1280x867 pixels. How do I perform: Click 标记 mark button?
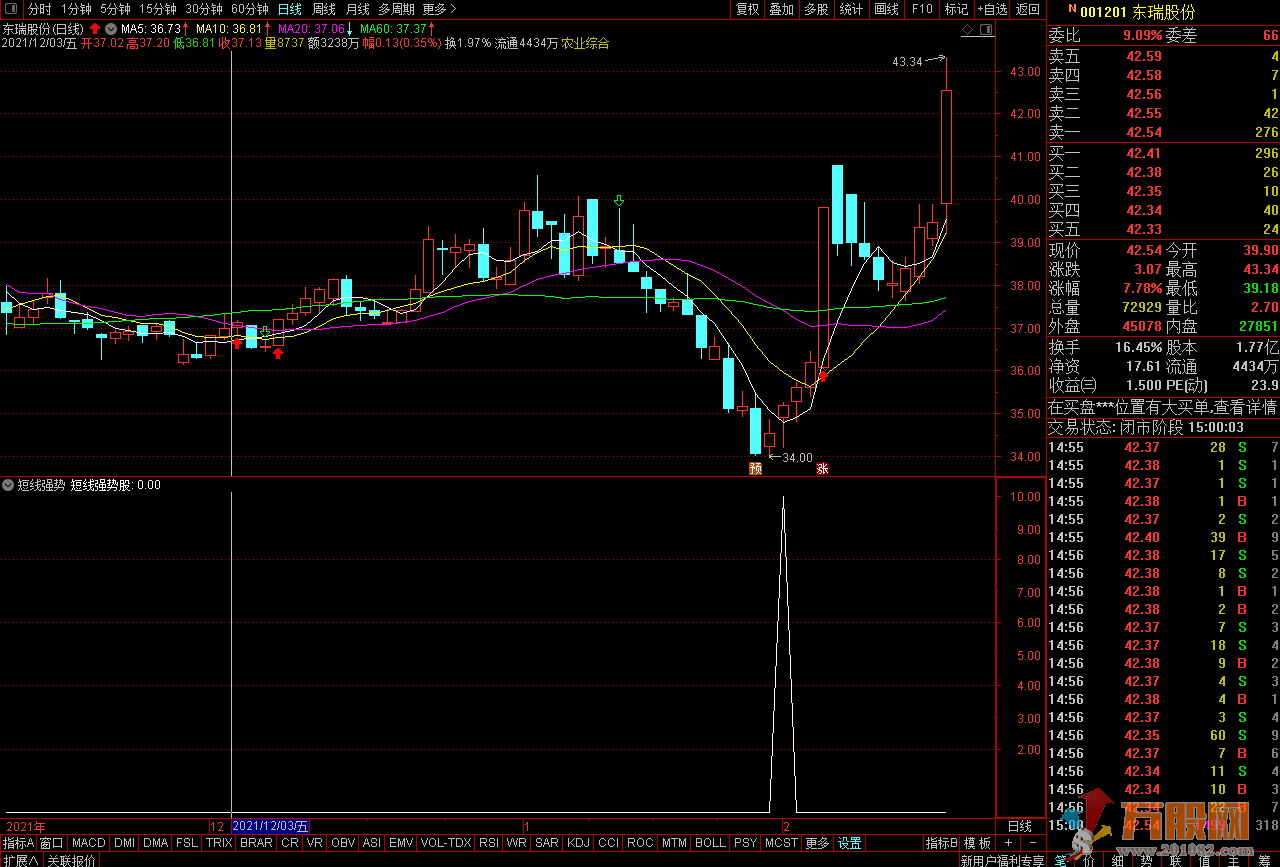point(957,9)
